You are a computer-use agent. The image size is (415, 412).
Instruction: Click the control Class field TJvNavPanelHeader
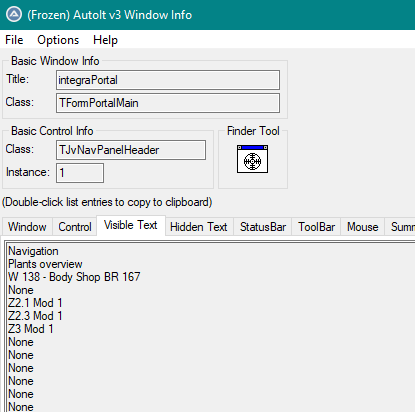tap(131, 150)
